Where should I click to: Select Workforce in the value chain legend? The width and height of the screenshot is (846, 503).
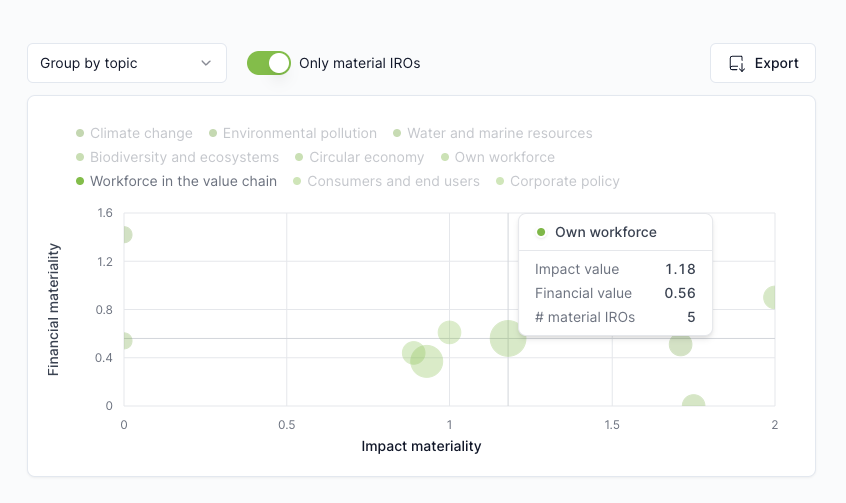pos(176,181)
